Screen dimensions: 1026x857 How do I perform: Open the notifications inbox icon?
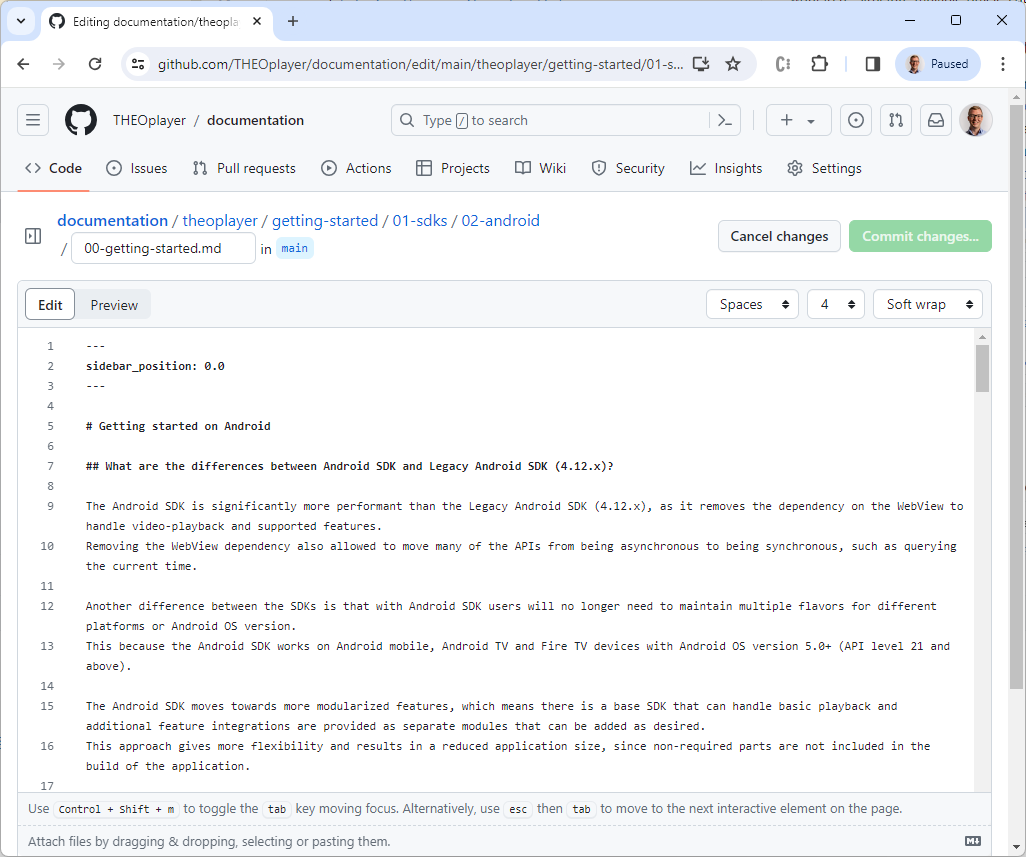(x=936, y=120)
